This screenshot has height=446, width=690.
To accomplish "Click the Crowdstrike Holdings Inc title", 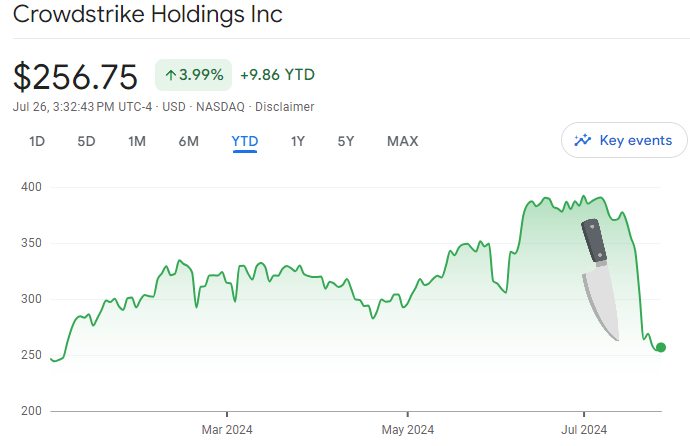I will (147, 15).
